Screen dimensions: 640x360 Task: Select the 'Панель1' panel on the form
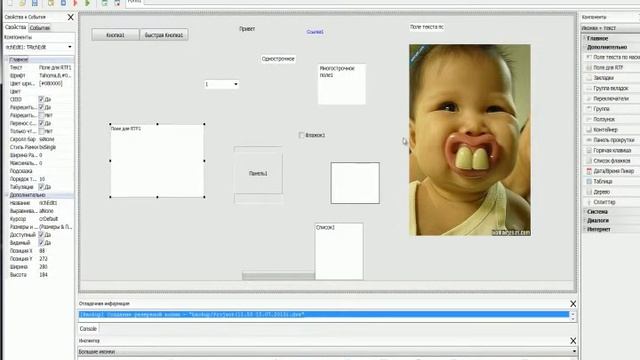click(258, 173)
